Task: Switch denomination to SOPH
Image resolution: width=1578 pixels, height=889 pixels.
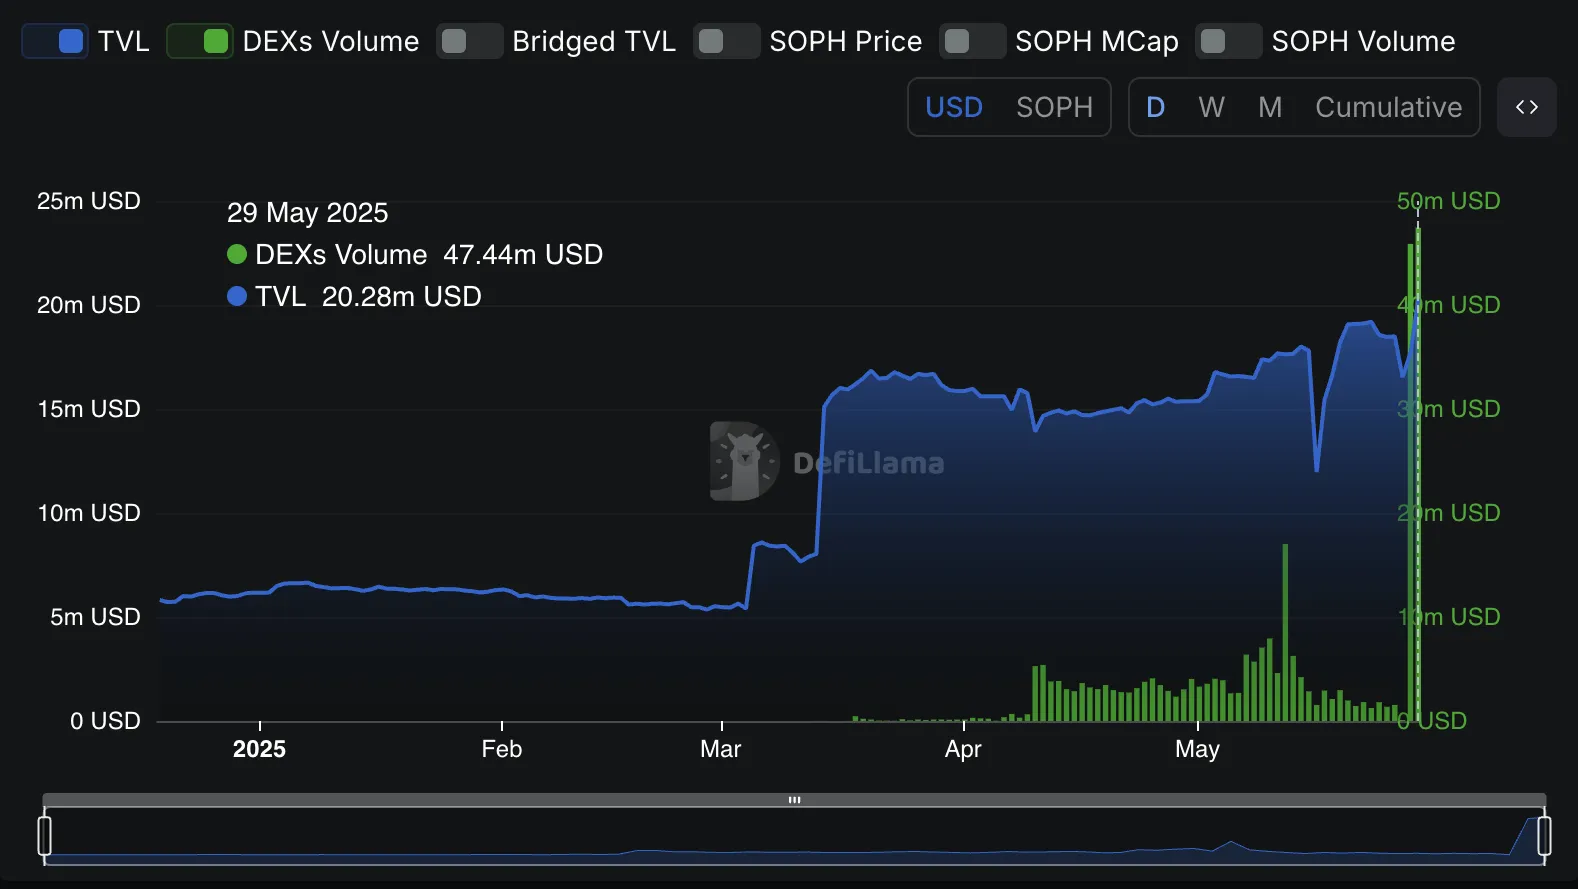Action: click(1054, 107)
